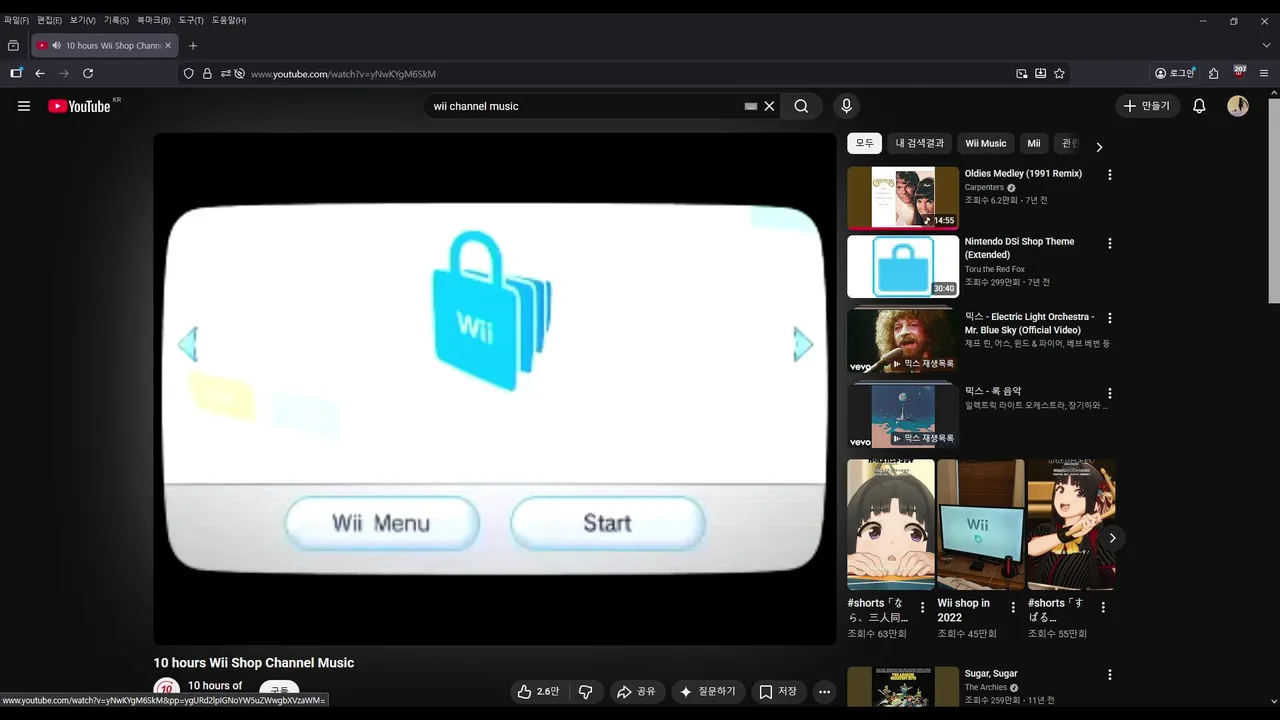Open the 10 hours of channel name

coord(215,686)
